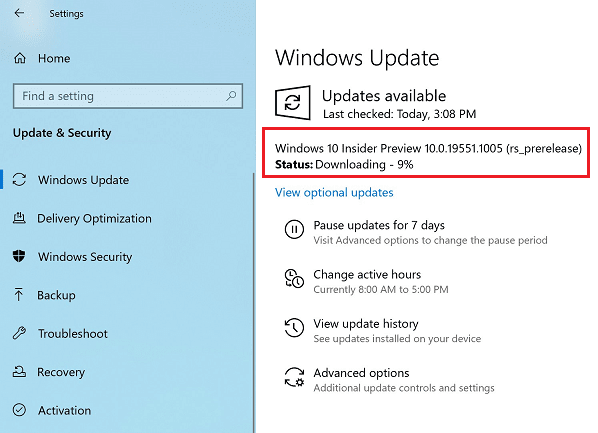Click the Updates available heading
The width and height of the screenshot is (598, 433).
(x=384, y=96)
